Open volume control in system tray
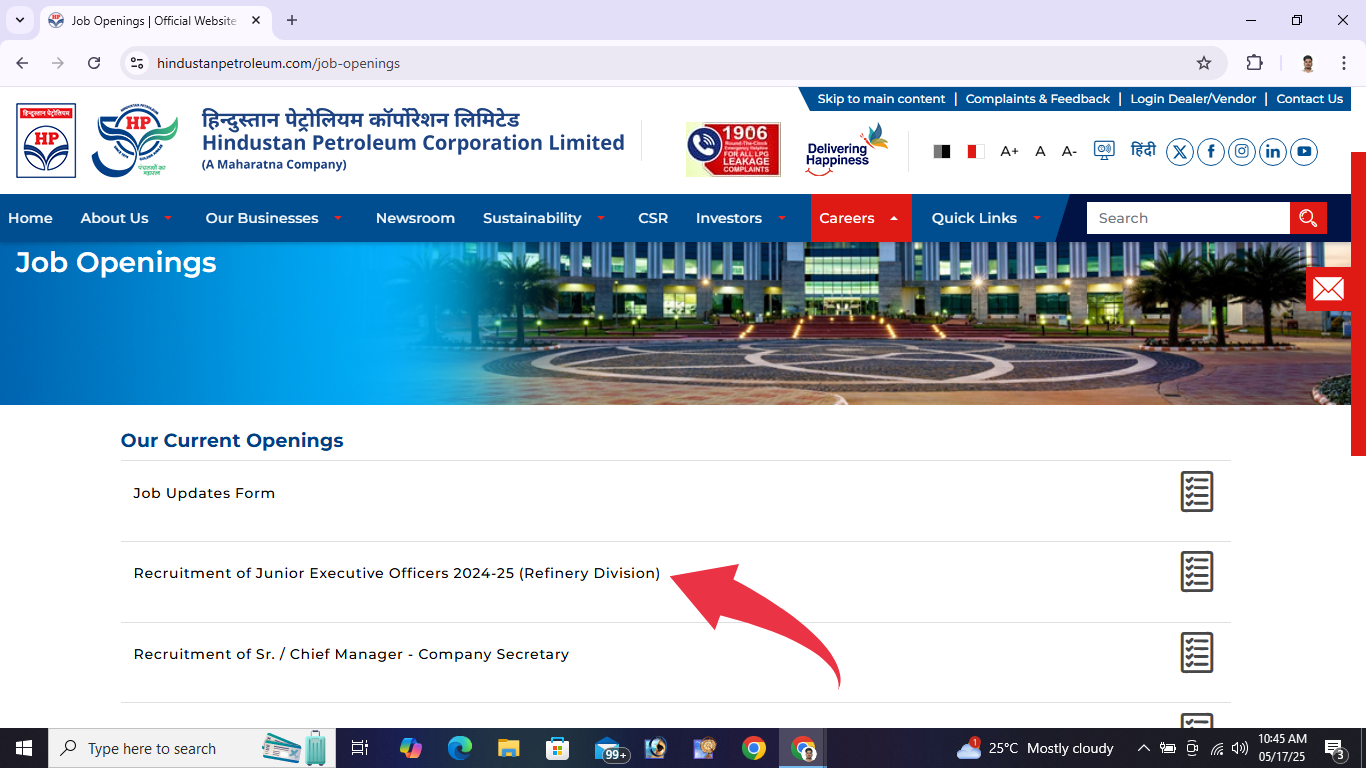 1240,748
